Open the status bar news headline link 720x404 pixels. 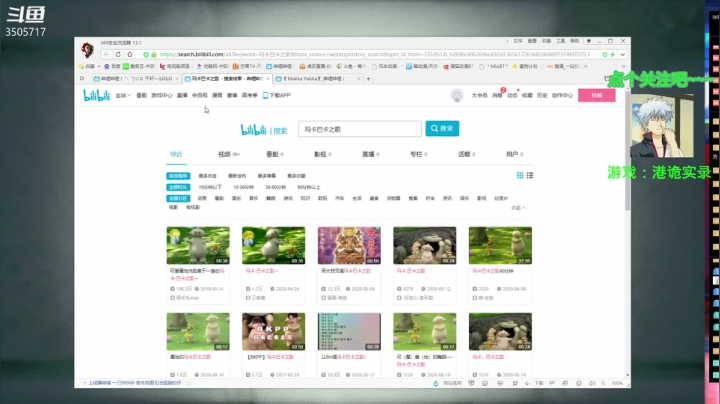(135, 383)
